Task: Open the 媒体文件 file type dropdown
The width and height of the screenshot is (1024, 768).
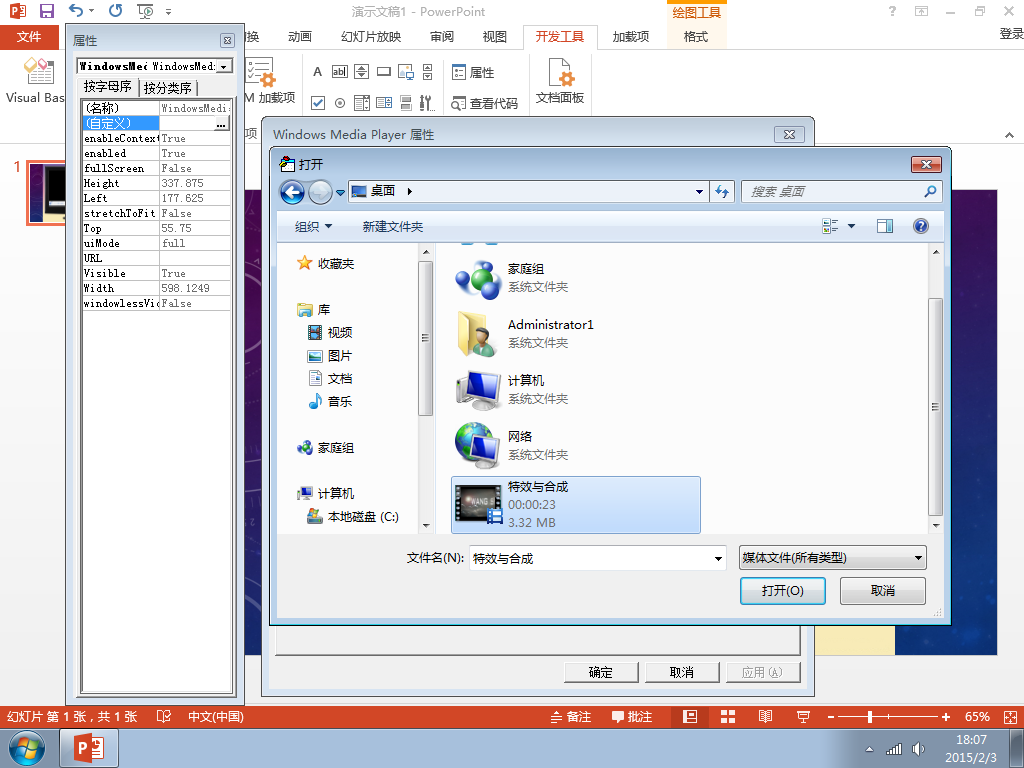Action: click(x=833, y=558)
